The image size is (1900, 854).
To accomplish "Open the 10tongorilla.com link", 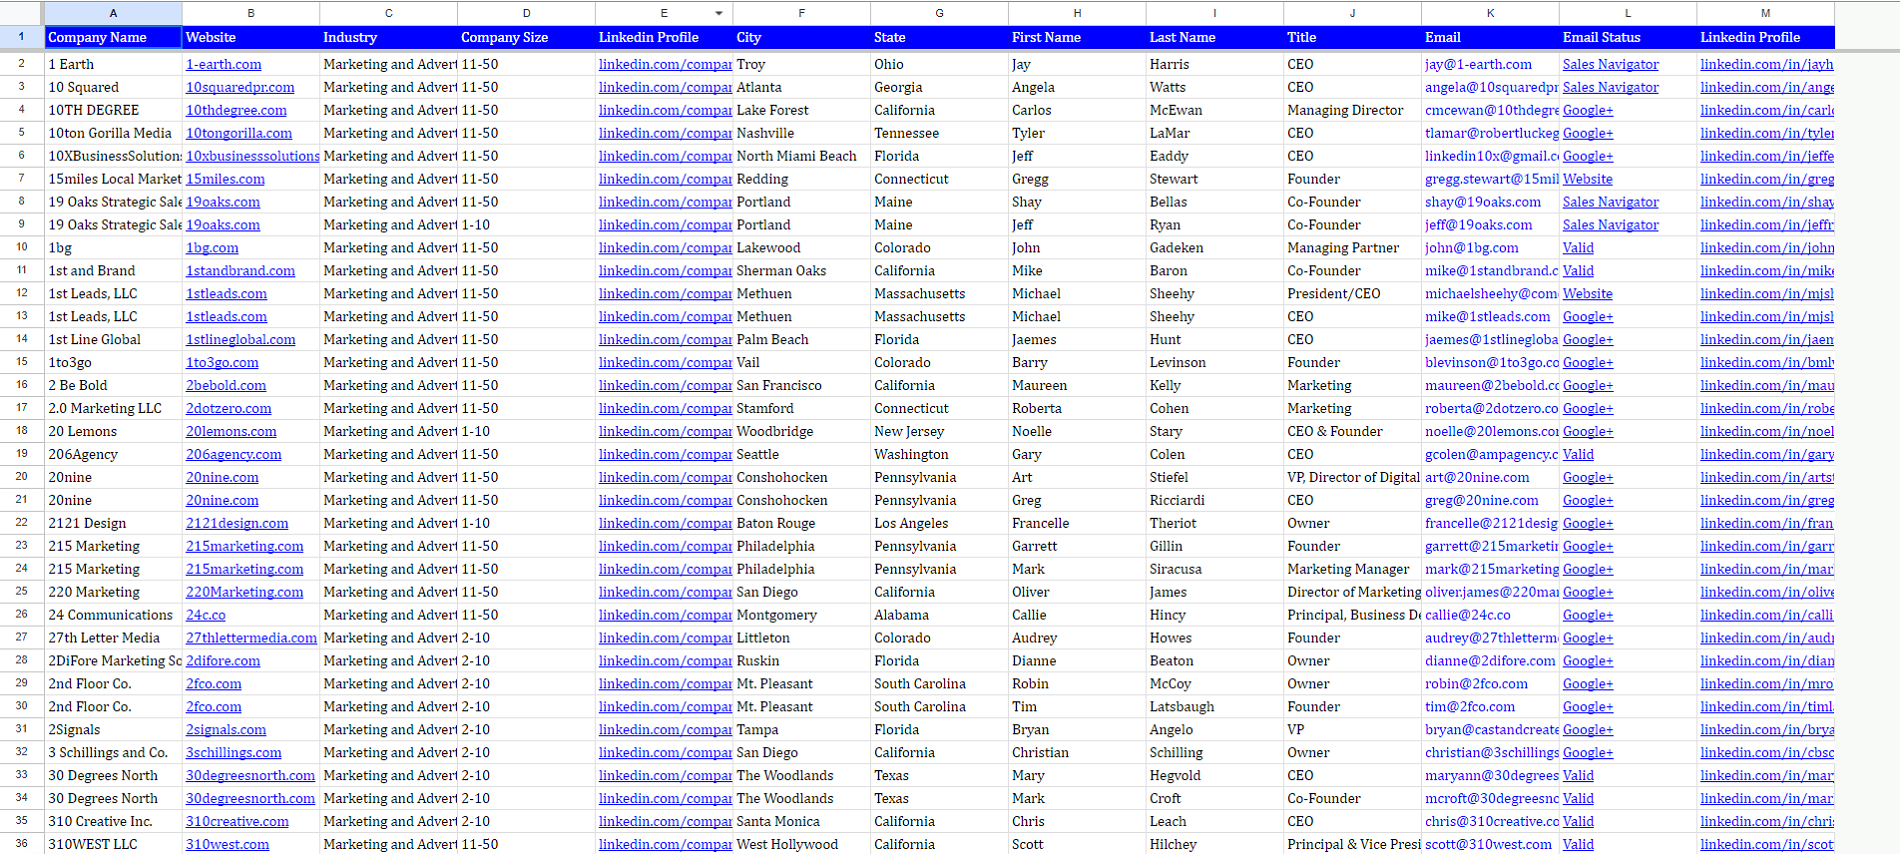I will 239,133.
